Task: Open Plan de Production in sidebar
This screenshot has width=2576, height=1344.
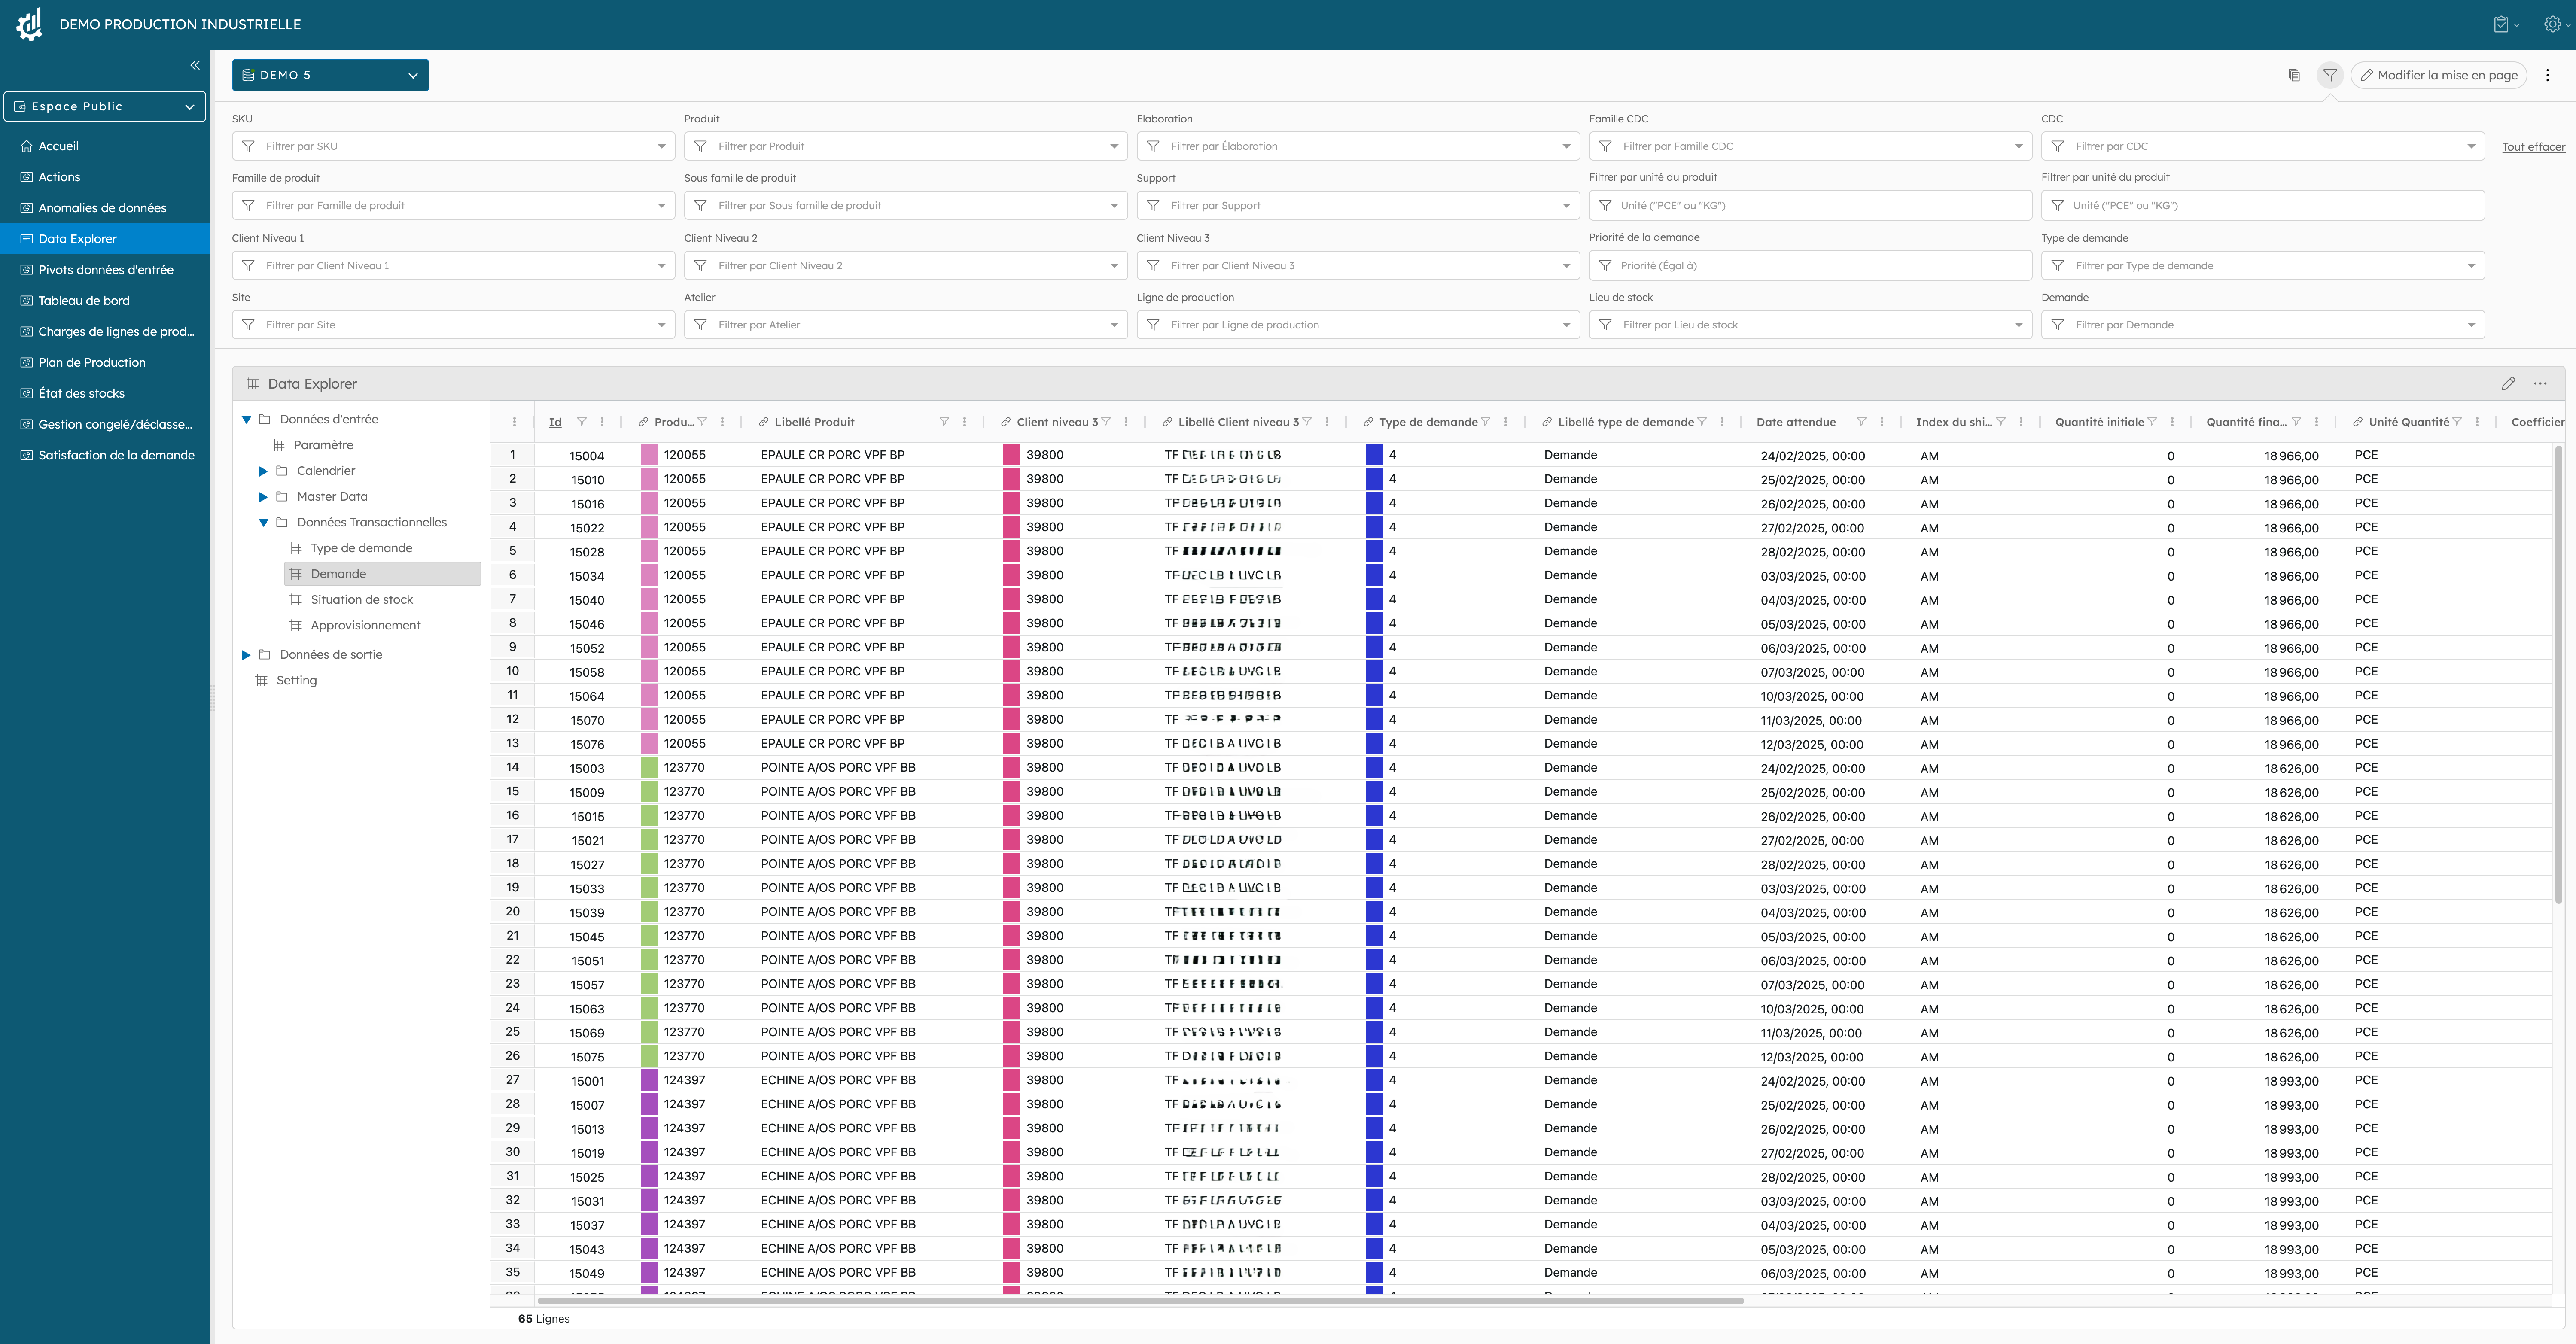Action: [105, 362]
